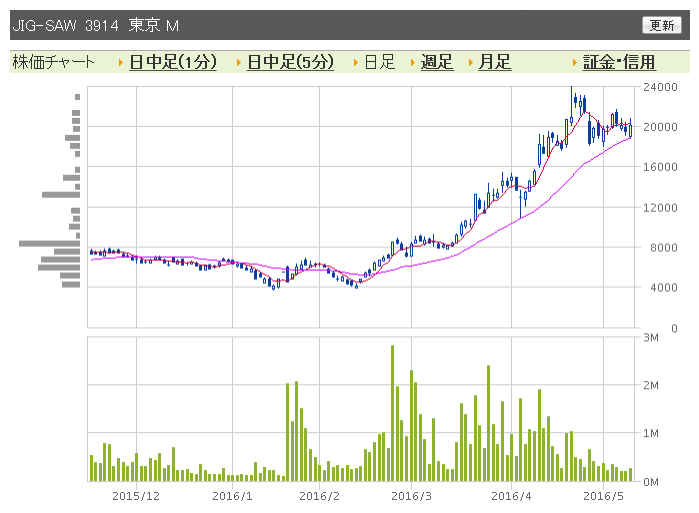Click the orange arrow before 日中足(5分)
The width and height of the screenshot is (699, 513).
pyautogui.click(x=239, y=63)
